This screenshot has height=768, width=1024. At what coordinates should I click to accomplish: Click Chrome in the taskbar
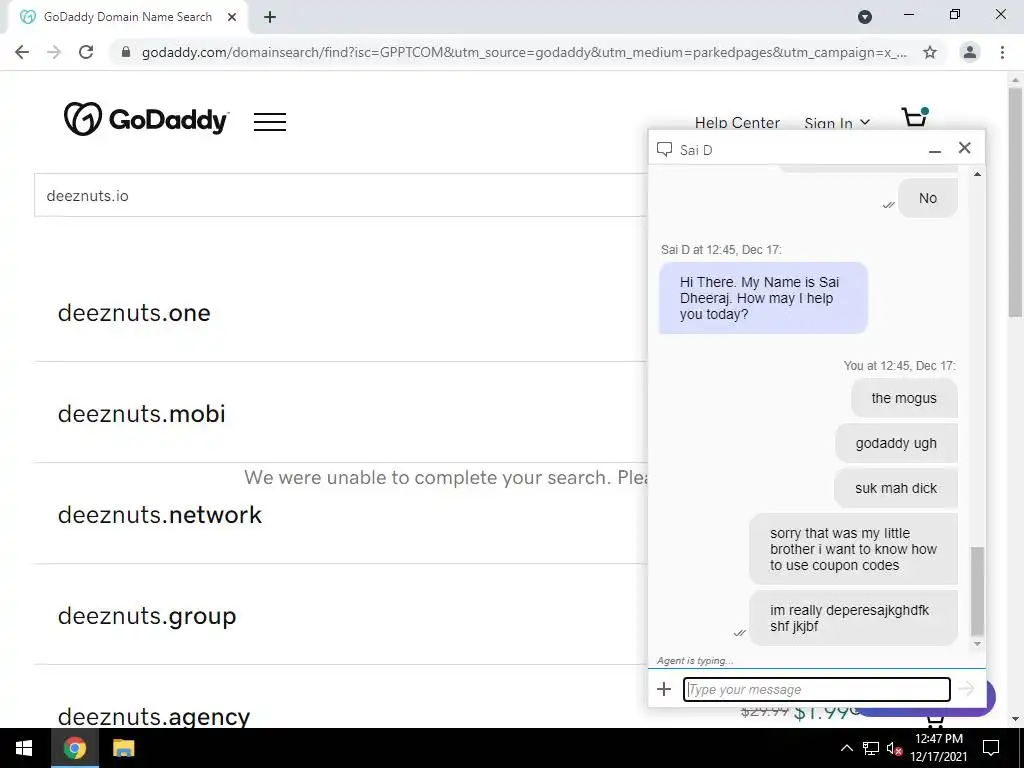[74, 748]
